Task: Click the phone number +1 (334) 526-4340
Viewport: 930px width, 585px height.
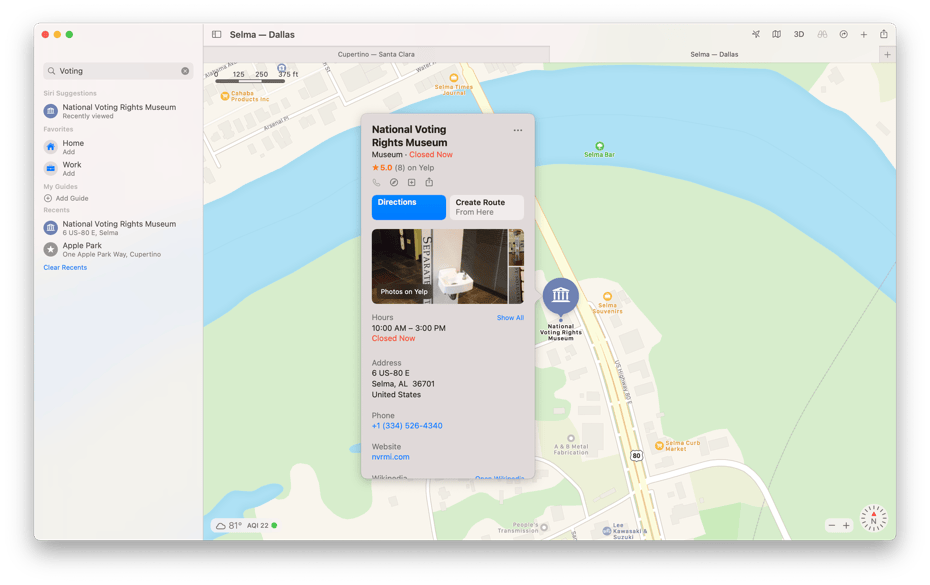Action: [x=407, y=426]
